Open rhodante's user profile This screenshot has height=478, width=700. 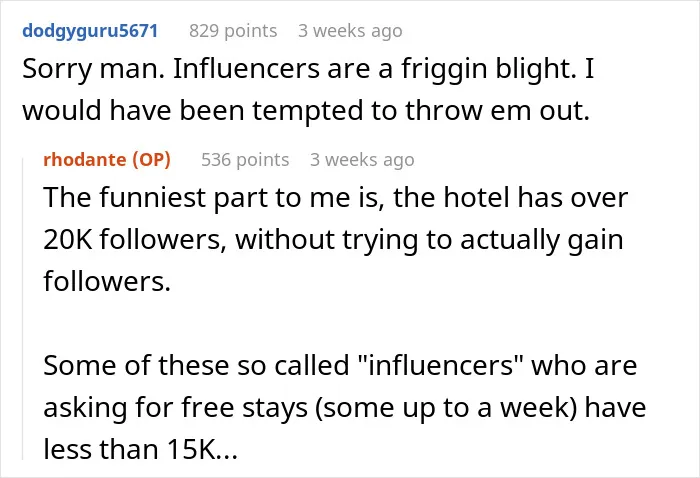pyautogui.click(x=85, y=160)
